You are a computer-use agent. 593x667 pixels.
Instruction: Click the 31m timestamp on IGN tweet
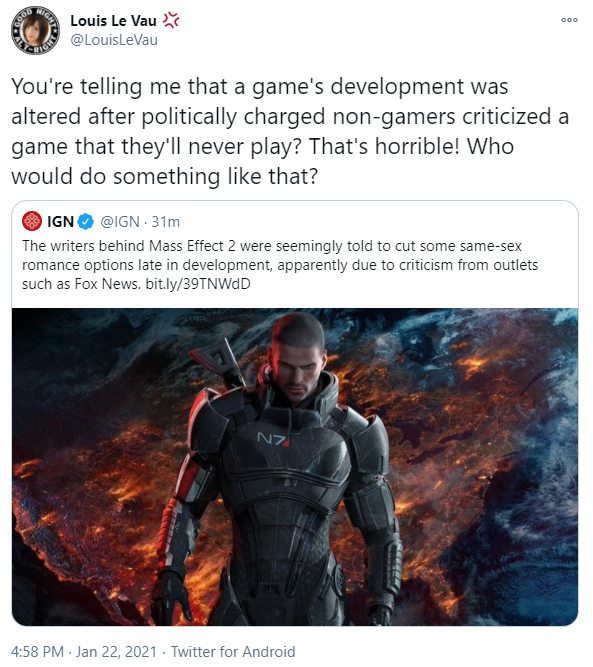point(165,222)
